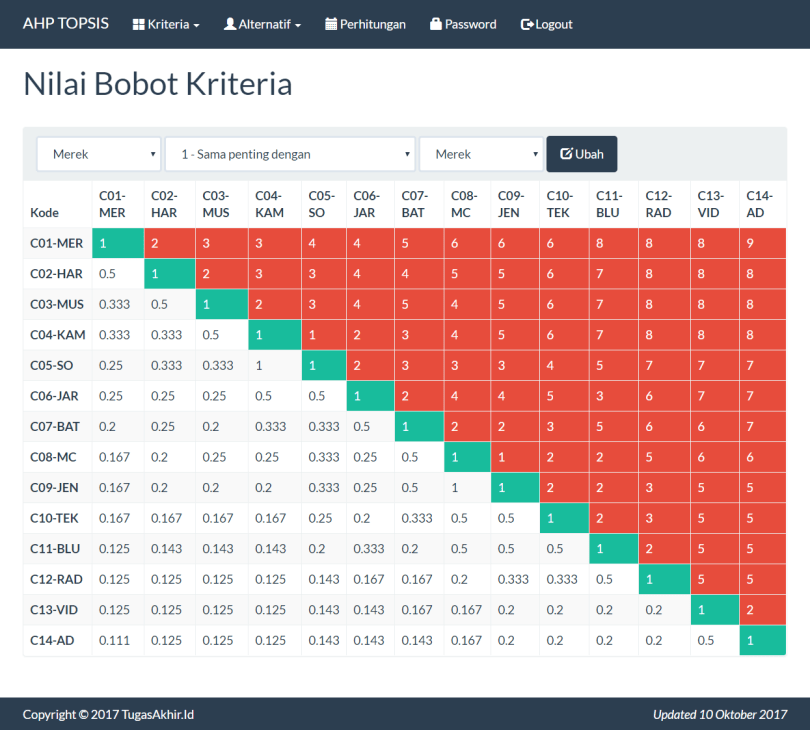This screenshot has width=810, height=730.
Task: Click the C14-AD column header
Action: coord(755,204)
